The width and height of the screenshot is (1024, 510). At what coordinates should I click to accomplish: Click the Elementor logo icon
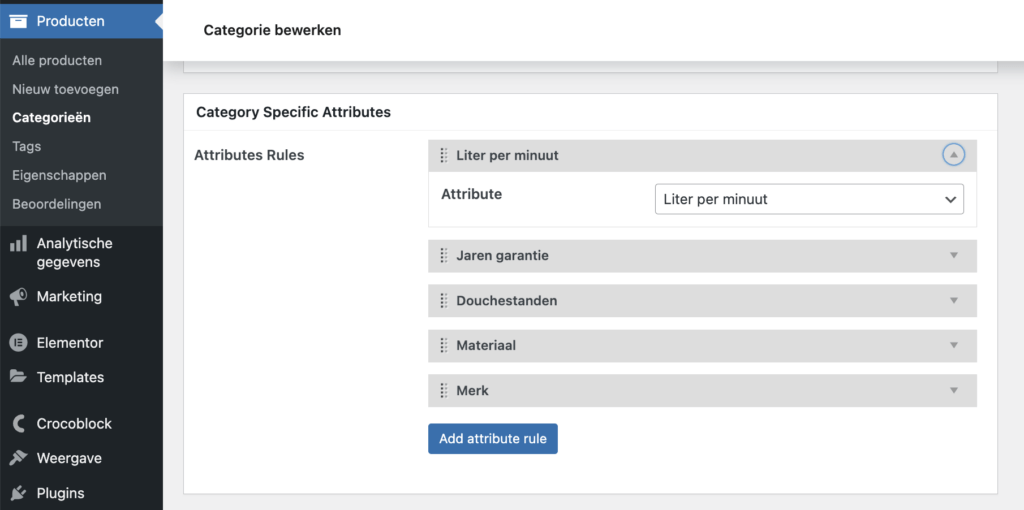(x=18, y=343)
